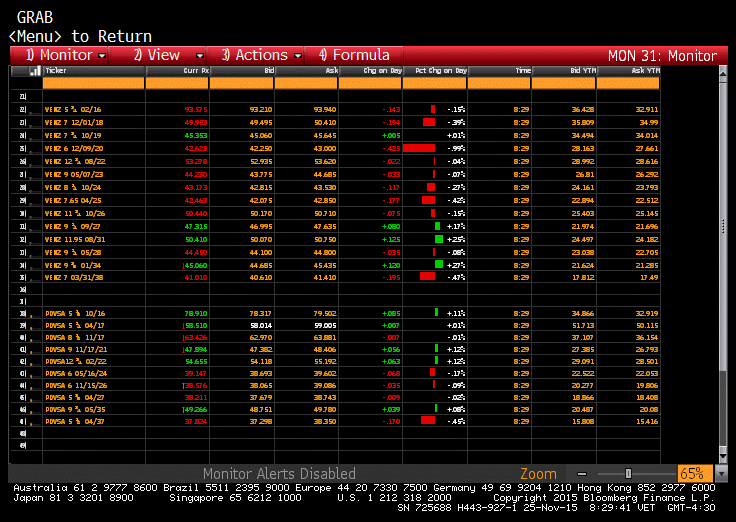Click the orange filter field under Curr Px
Viewport: 736px width, 522px height.
click(177, 83)
